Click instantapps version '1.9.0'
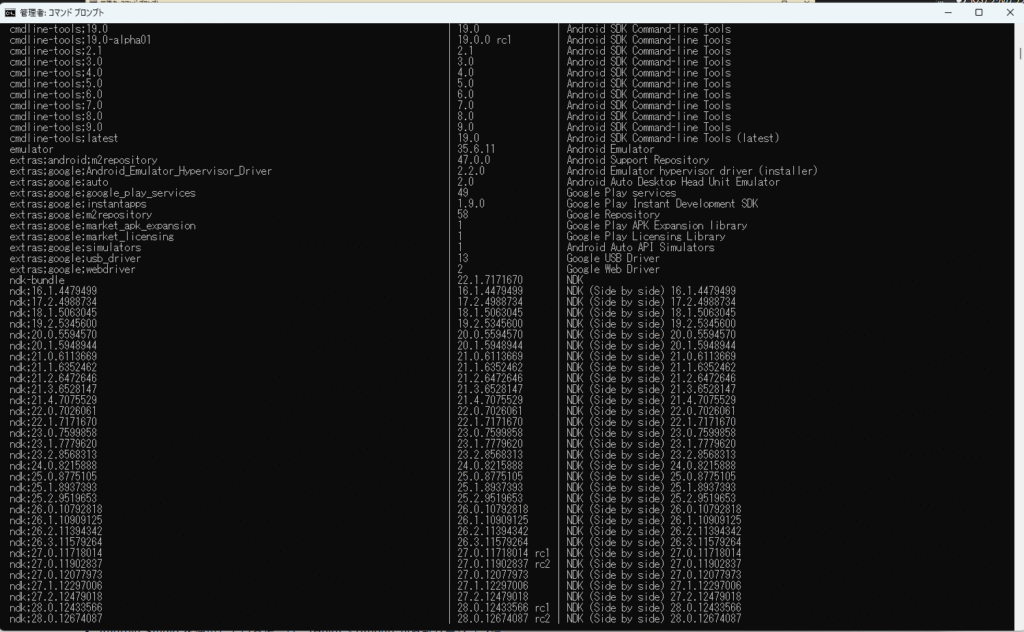 click(x=471, y=204)
